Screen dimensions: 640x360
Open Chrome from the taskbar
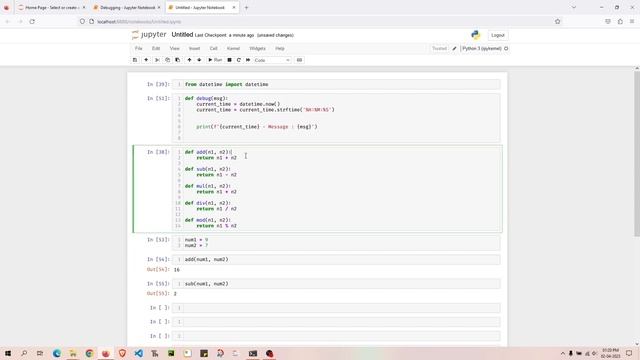tap(89, 353)
